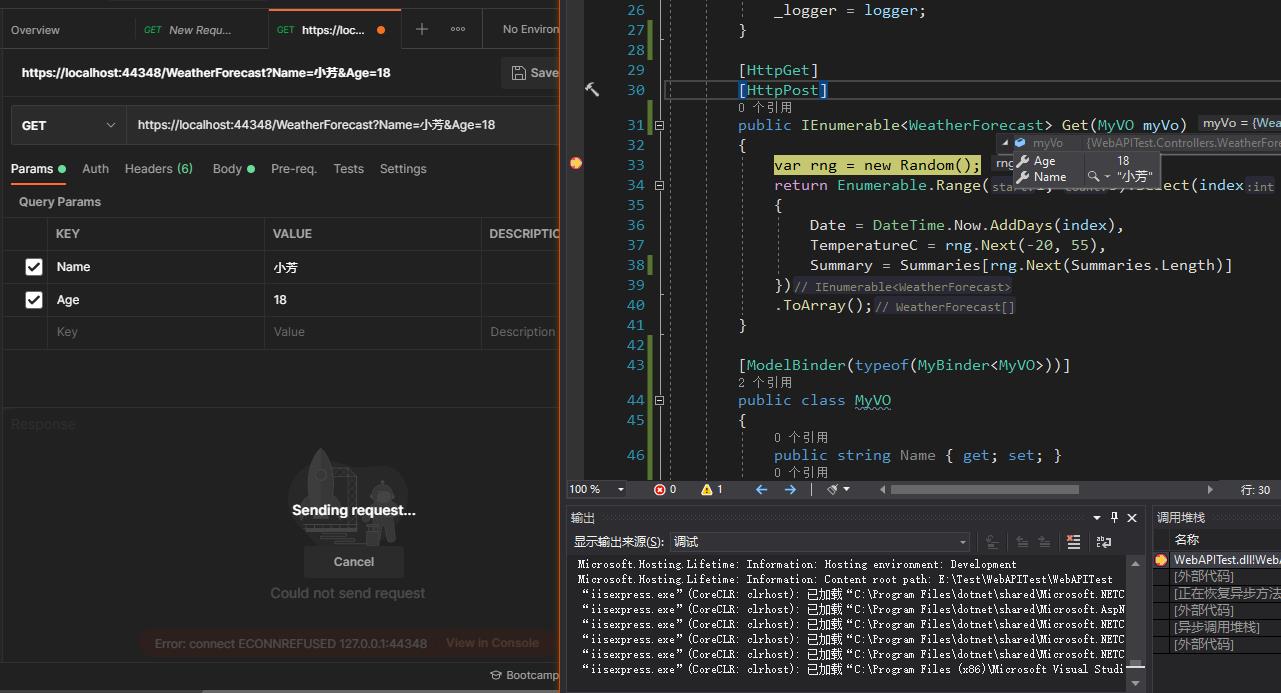
Task: Click the quick actions hammer icon
Action: tap(592, 90)
